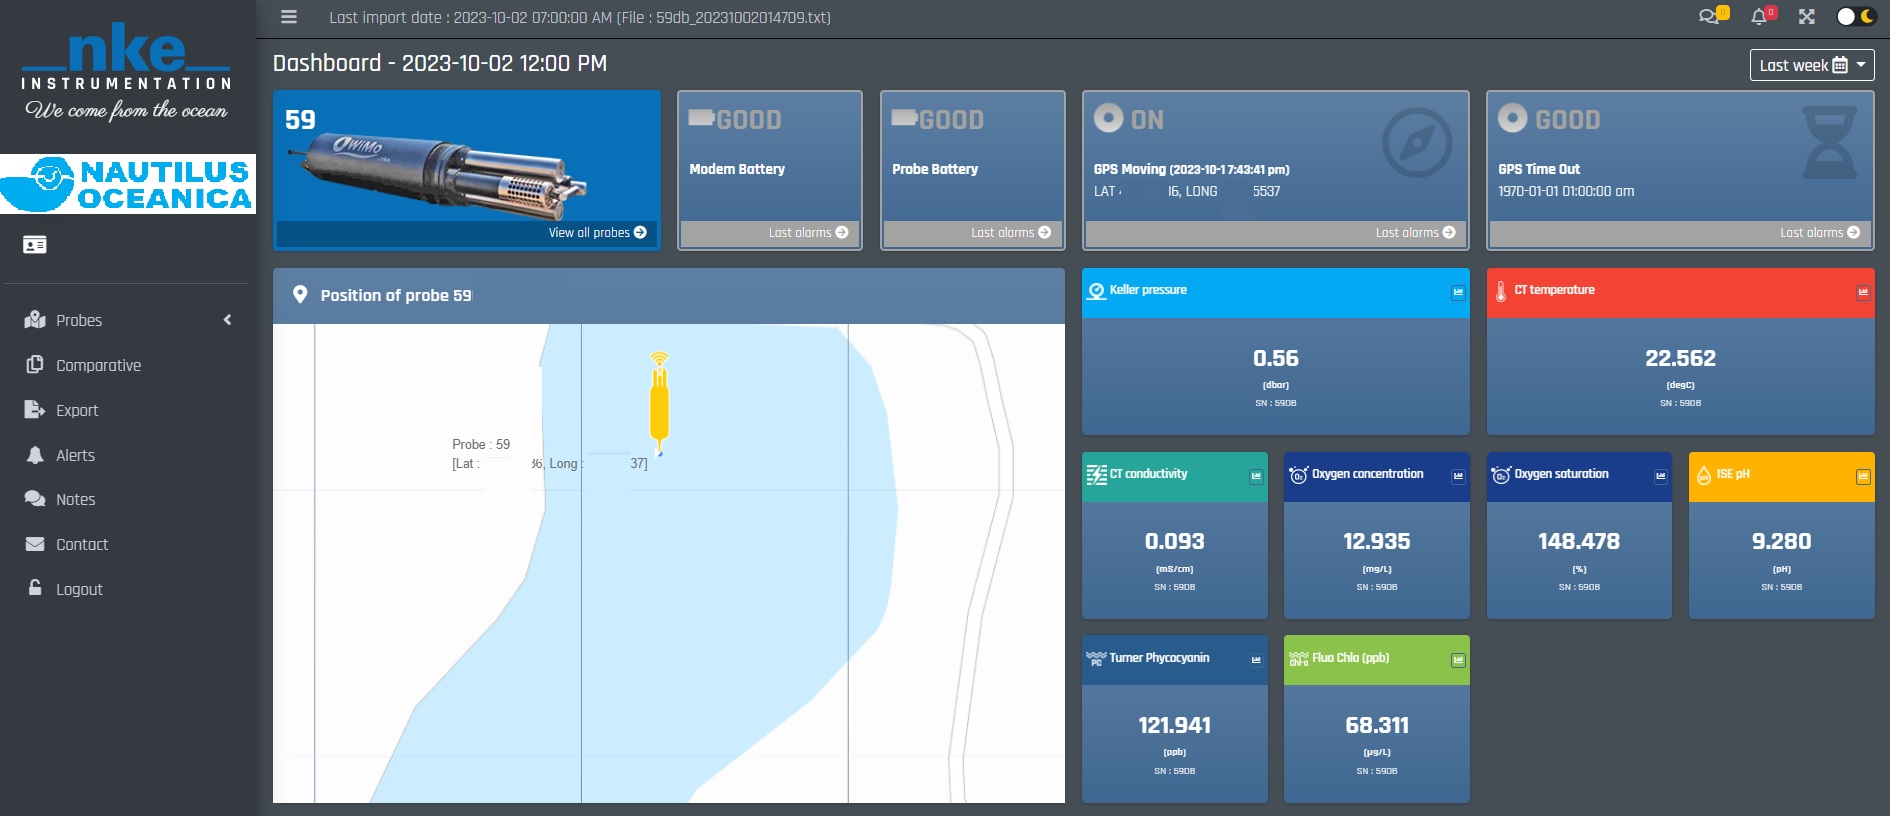Open the chat messages icon in header
The width and height of the screenshot is (1897, 816).
click(1710, 17)
